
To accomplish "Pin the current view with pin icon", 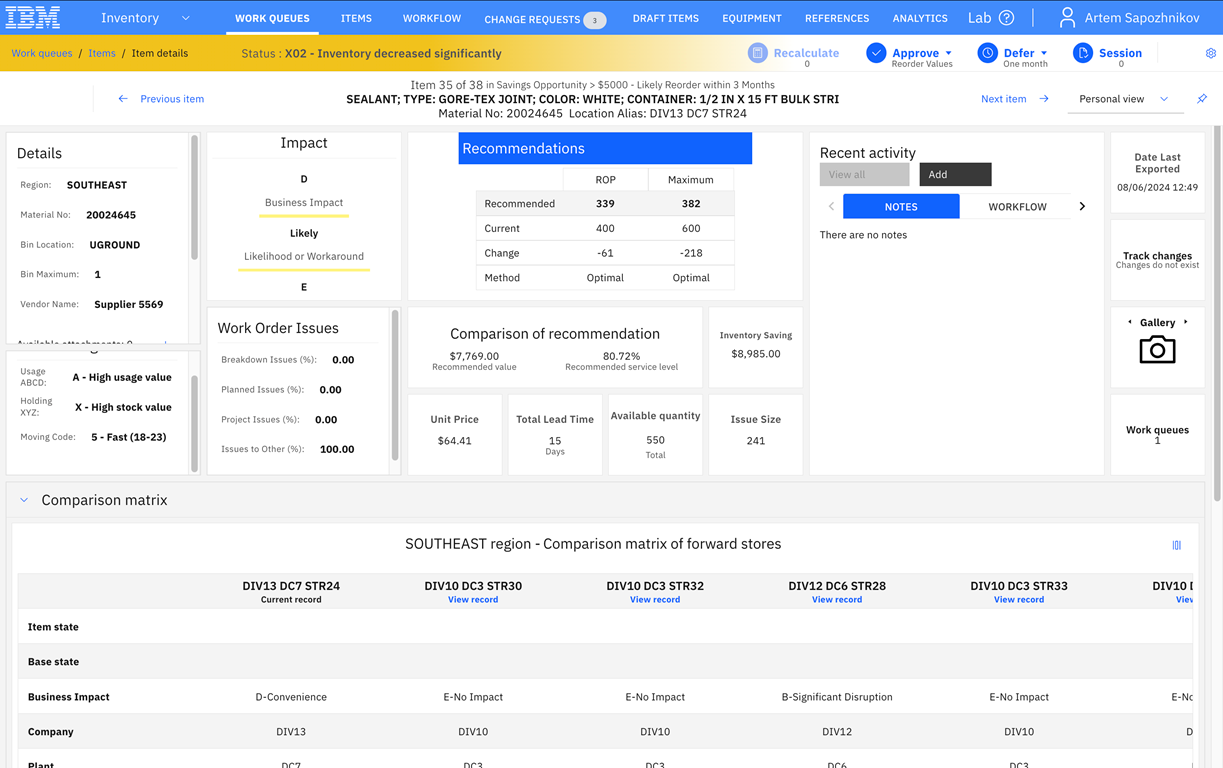I will (1202, 99).
